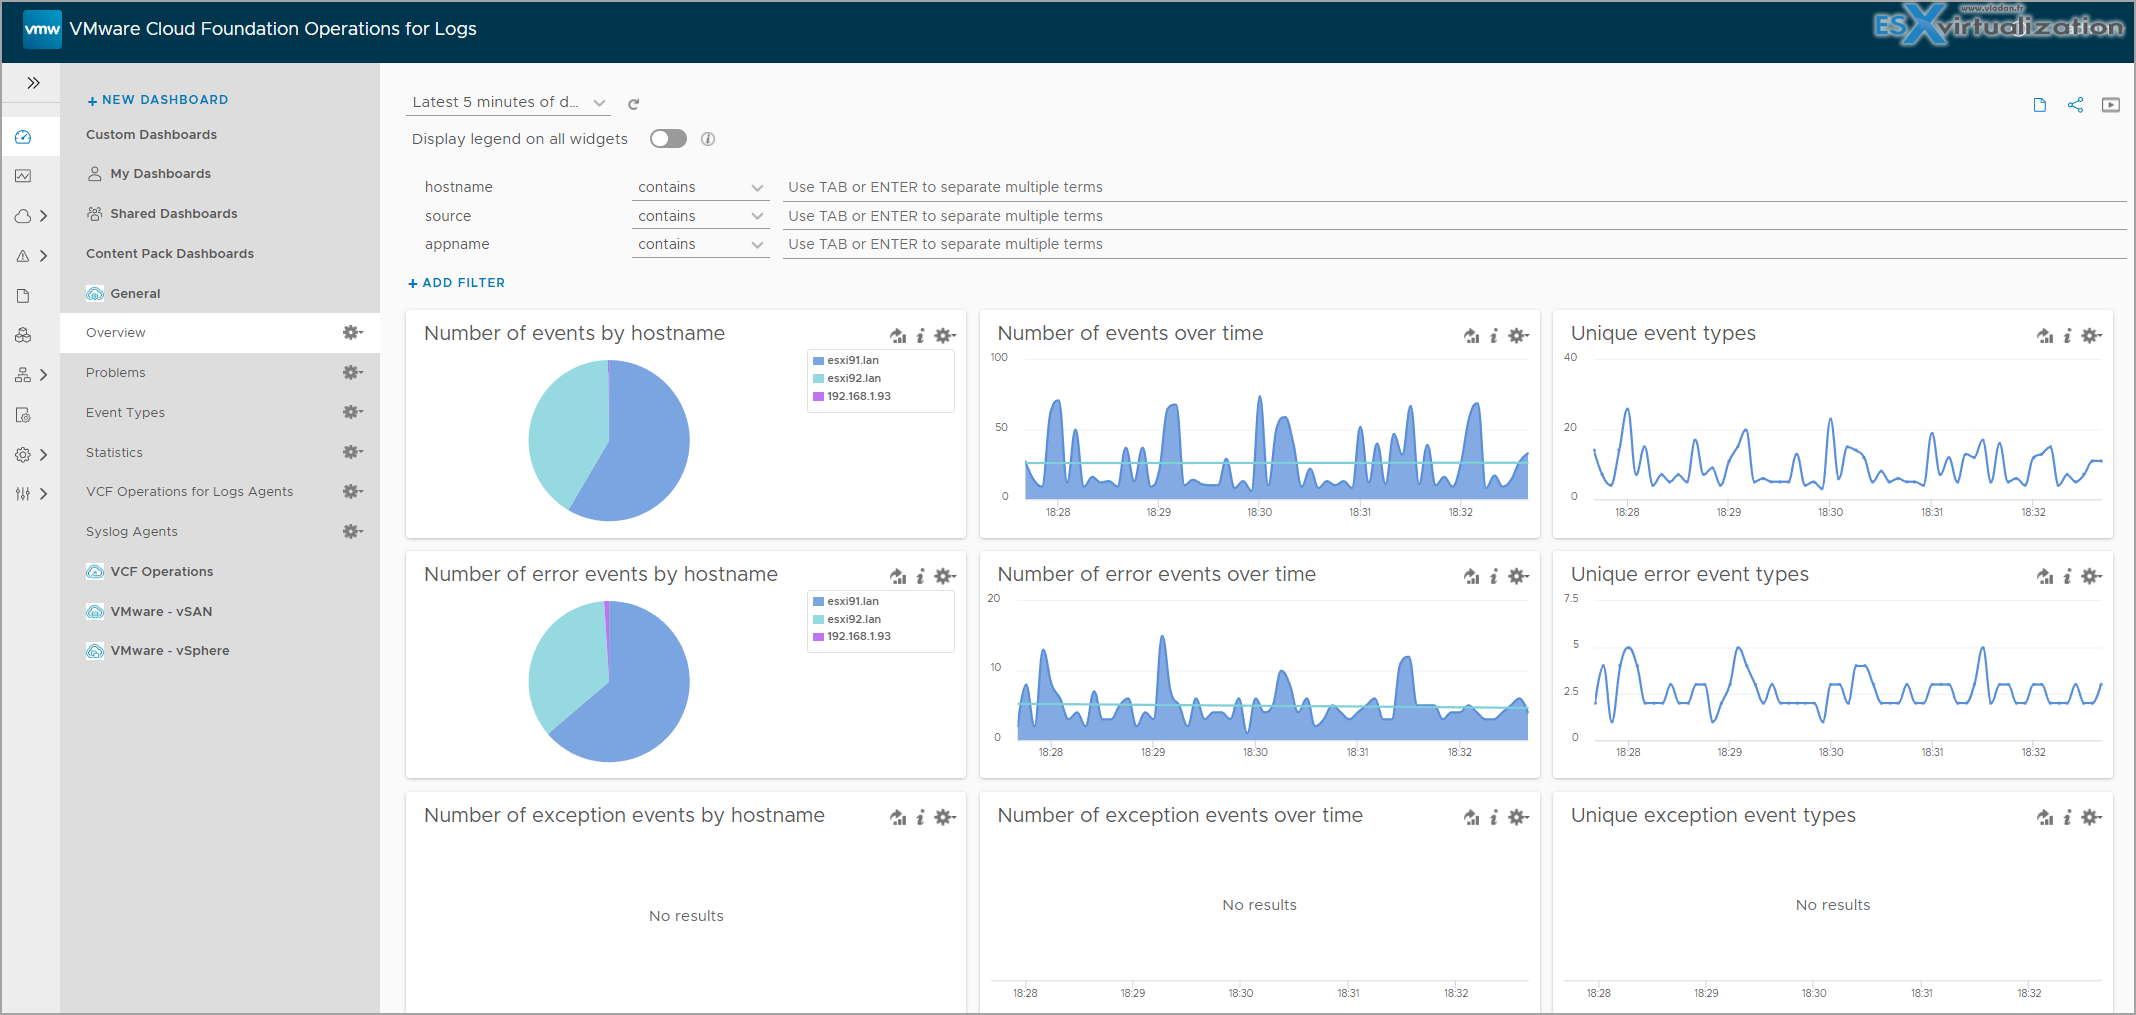This screenshot has width=2136, height=1015.
Task: Expand the cloud section chevron in left rail
Action: (43, 216)
